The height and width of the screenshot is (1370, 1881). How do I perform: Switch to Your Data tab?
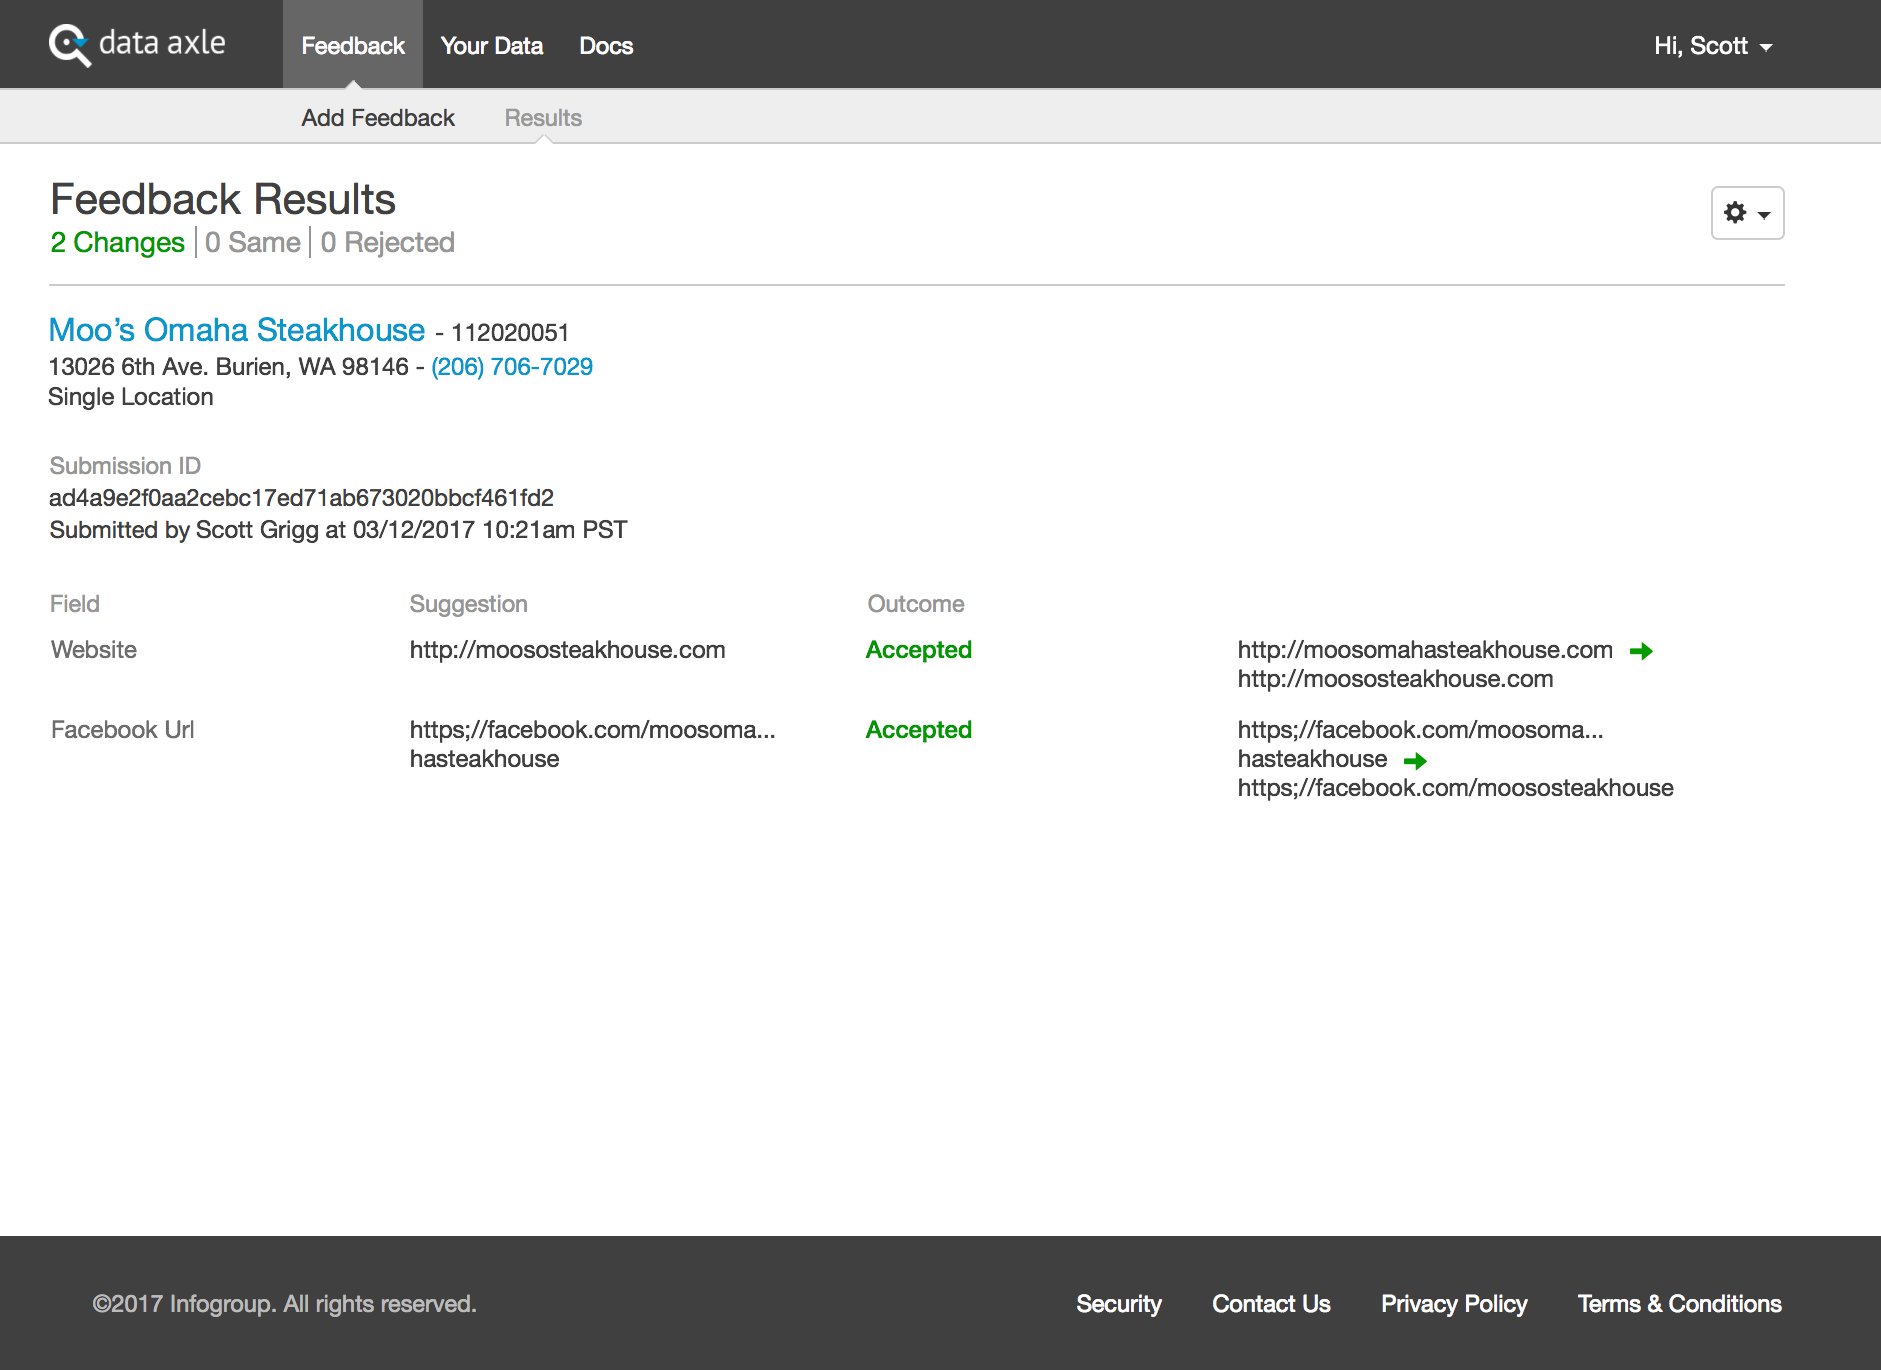click(491, 46)
